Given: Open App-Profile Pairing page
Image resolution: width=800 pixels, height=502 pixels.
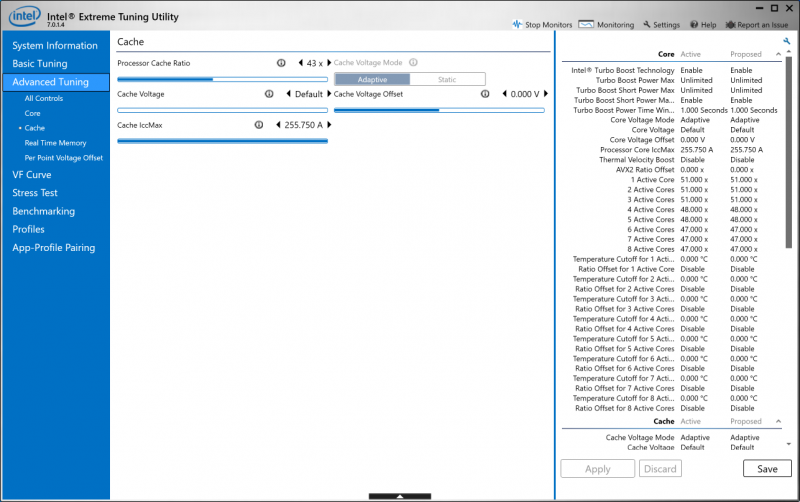Looking at the screenshot, I should (x=54, y=248).
